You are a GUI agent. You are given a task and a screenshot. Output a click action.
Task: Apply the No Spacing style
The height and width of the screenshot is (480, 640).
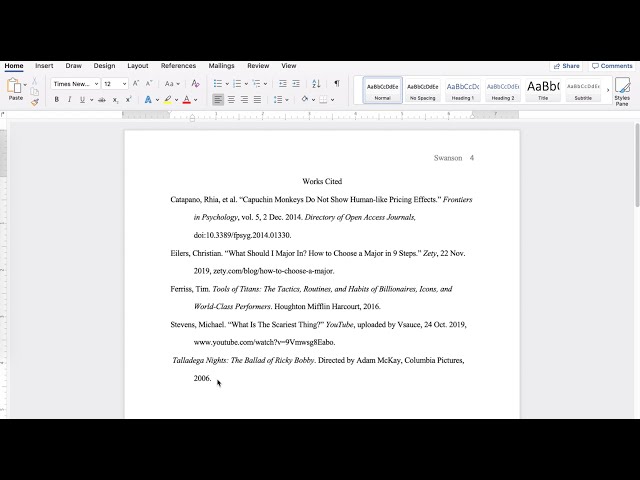(x=422, y=90)
